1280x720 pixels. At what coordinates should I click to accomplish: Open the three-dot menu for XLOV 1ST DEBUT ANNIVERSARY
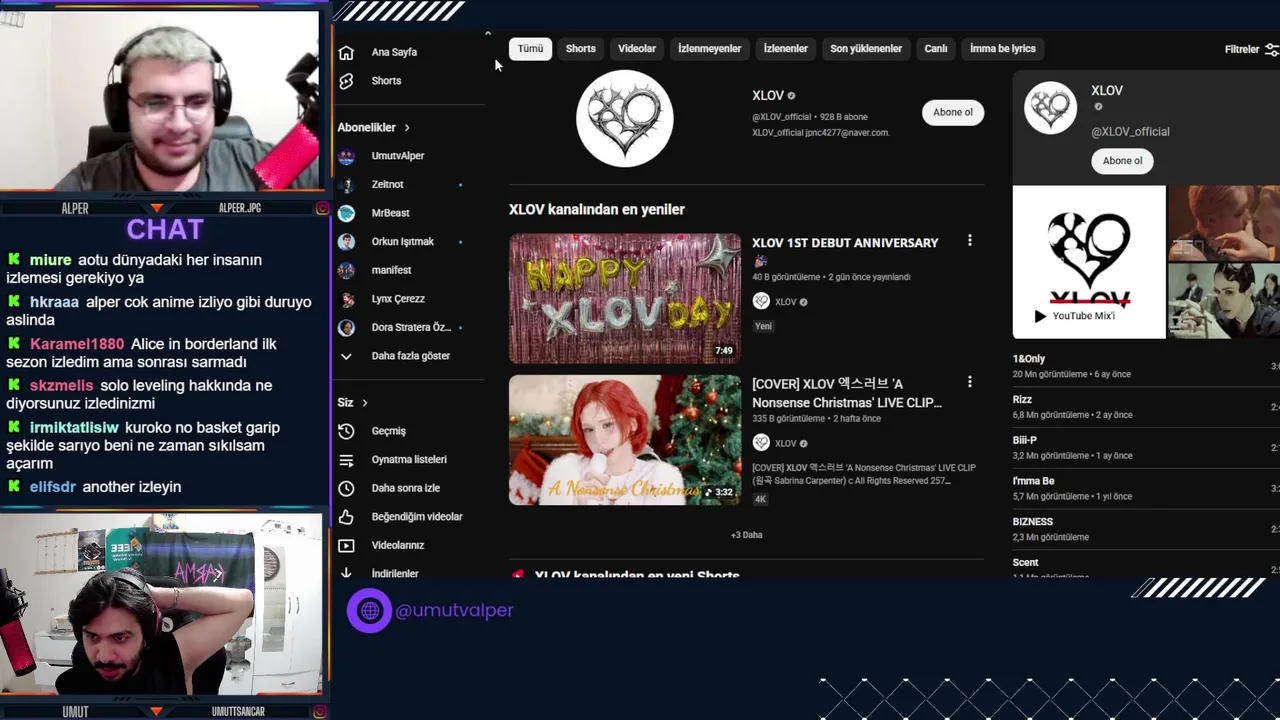click(x=969, y=241)
